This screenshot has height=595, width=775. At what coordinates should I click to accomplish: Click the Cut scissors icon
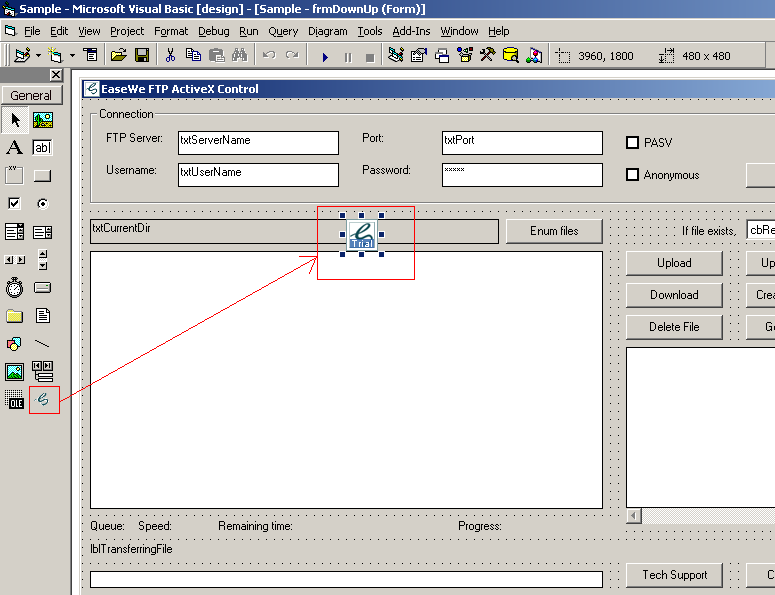(x=171, y=55)
